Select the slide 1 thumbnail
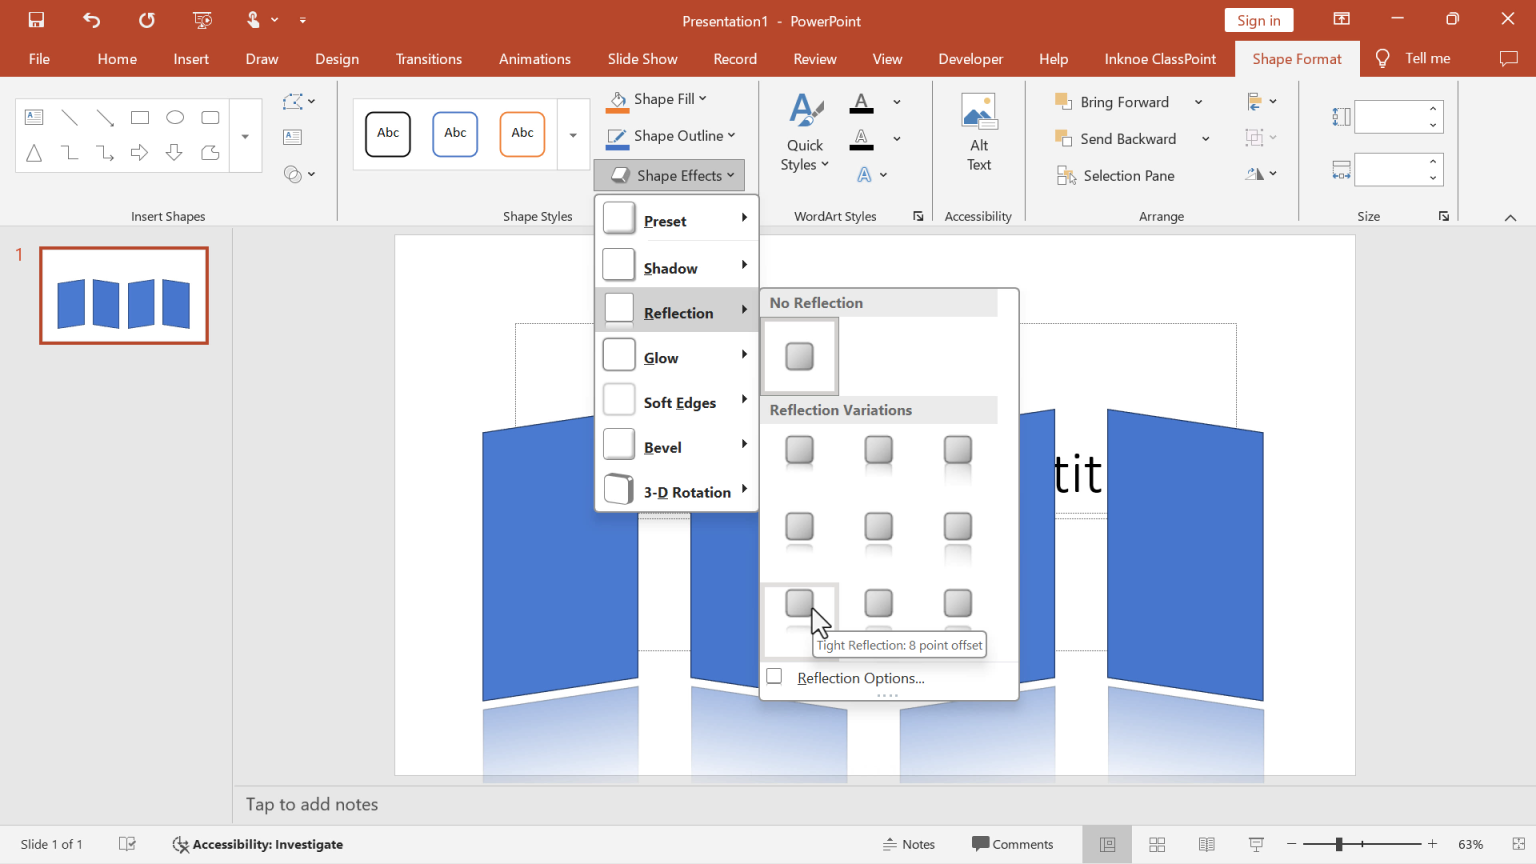This screenshot has width=1536, height=864. [x=123, y=294]
